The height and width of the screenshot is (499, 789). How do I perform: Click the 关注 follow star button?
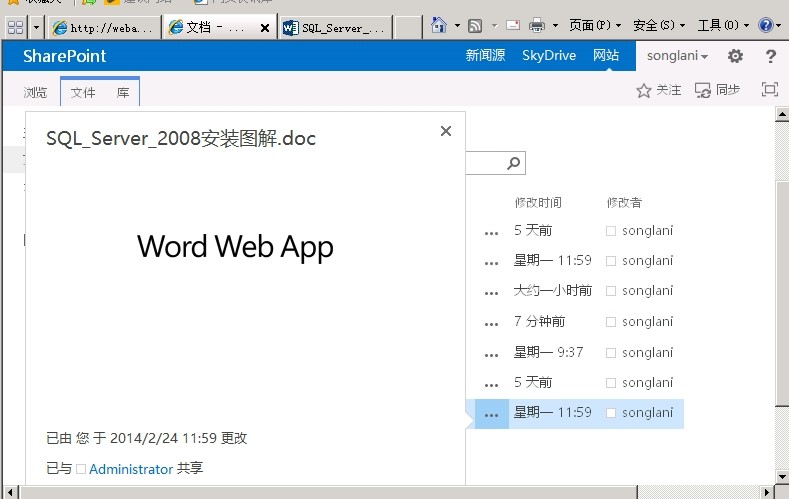pyautogui.click(x=659, y=91)
